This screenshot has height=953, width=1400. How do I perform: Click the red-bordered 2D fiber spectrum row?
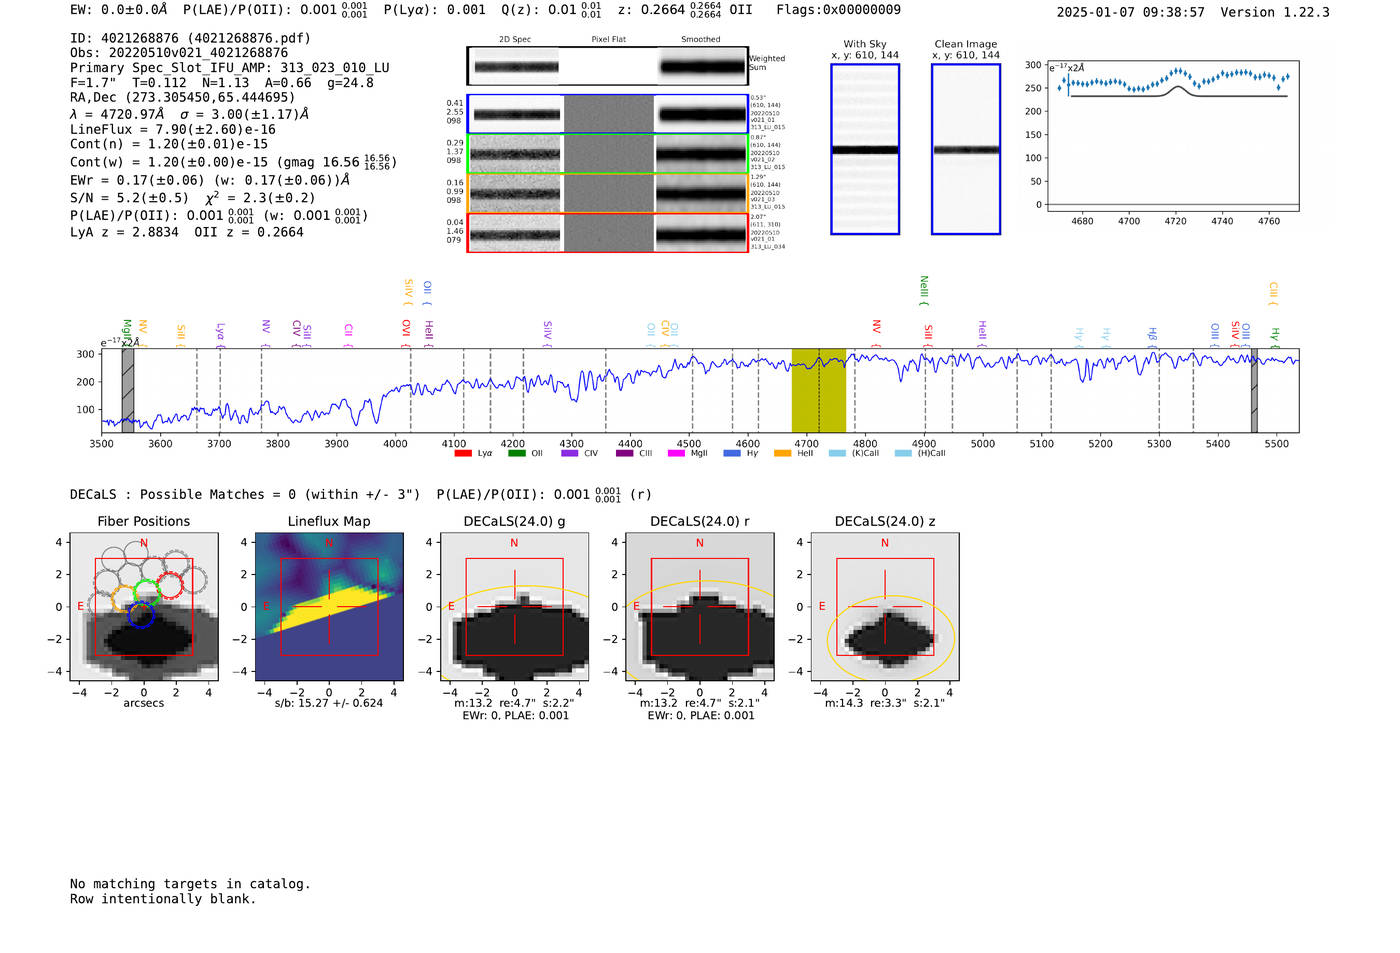point(608,233)
